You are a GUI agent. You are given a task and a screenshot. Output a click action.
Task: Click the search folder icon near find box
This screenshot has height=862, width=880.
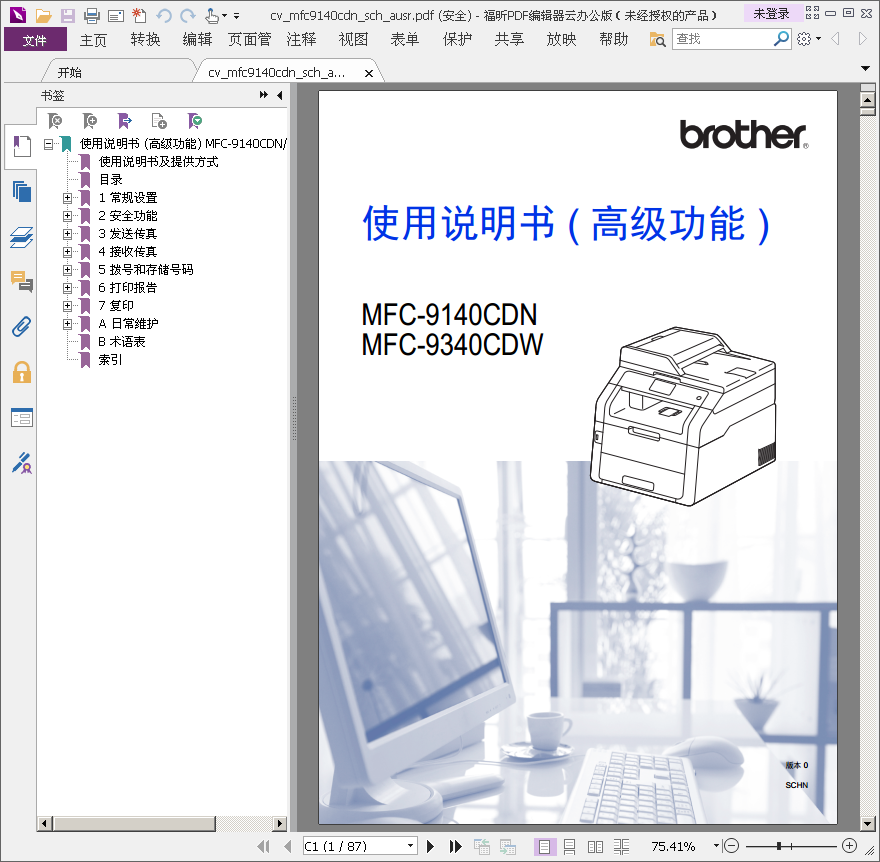point(657,39)
